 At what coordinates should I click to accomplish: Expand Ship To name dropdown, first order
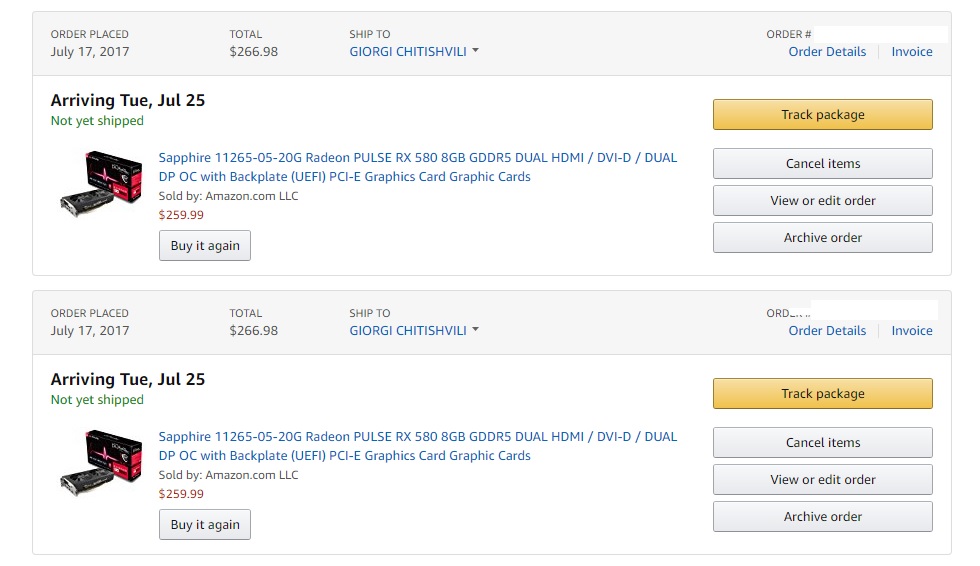tap(414, 52)
